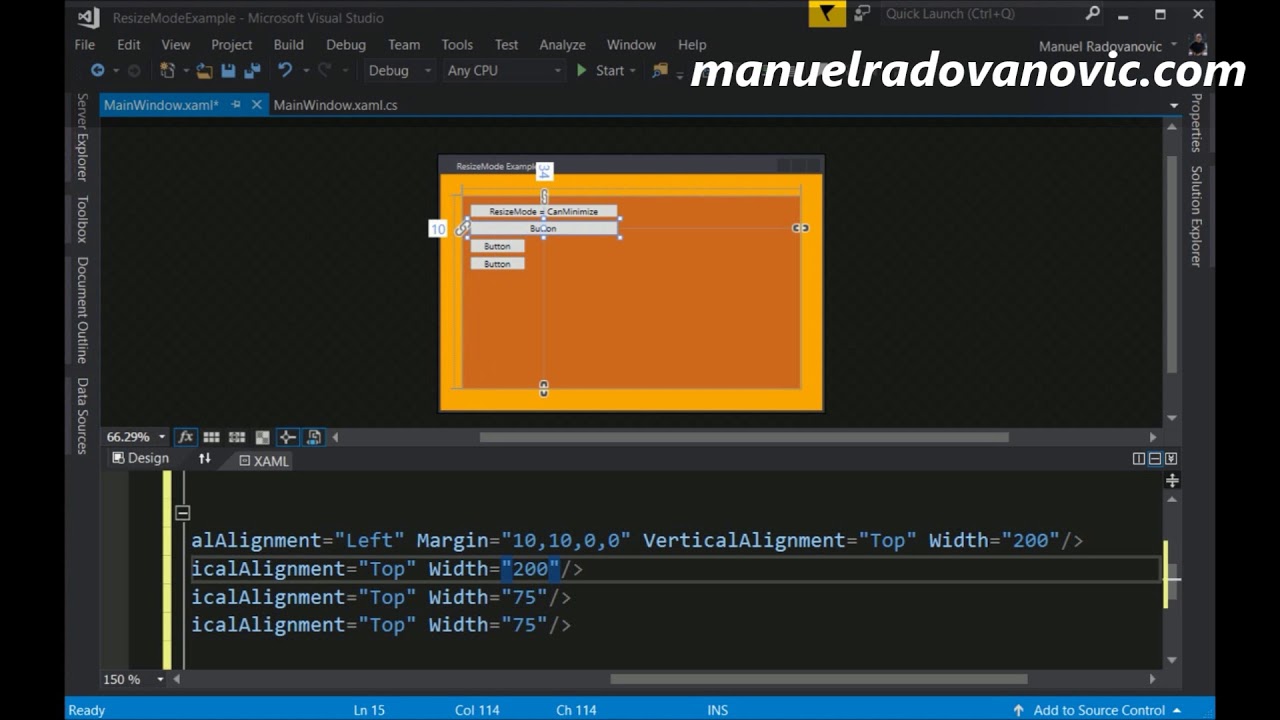Click the Send Feedback icon
This screenshot has height=720, width=1280.
click(x=862, y=14)
